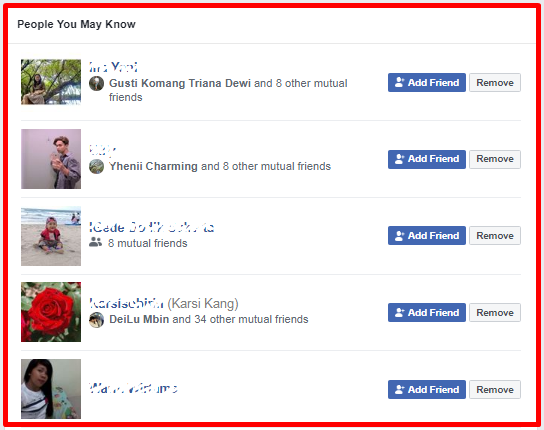The image size is (544, 430).
Task: Remove the baby on beach suggestion
Action: (495, 236)
